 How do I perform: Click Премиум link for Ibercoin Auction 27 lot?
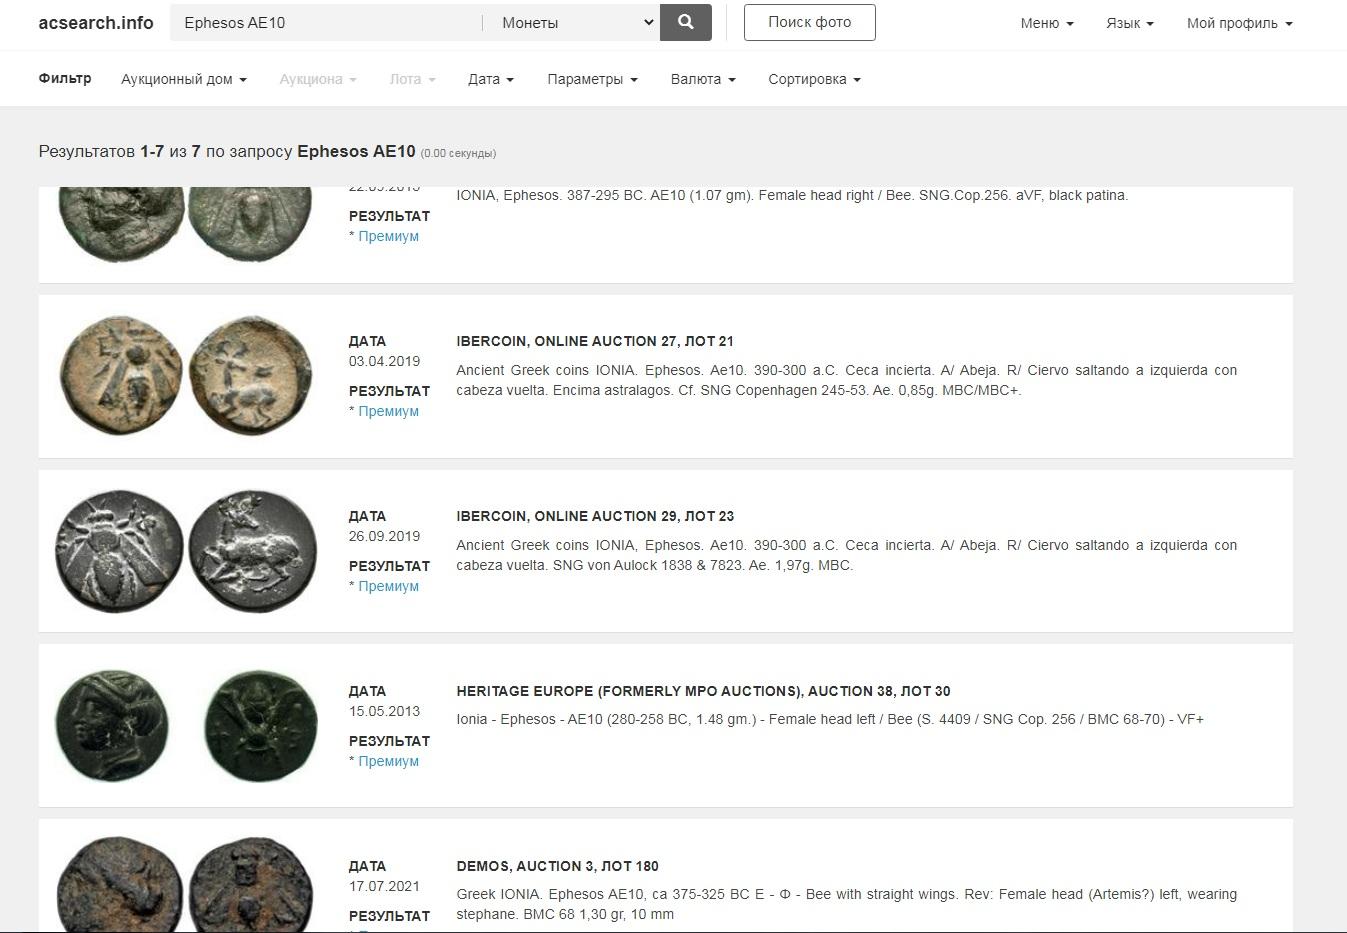click(388, 411)
